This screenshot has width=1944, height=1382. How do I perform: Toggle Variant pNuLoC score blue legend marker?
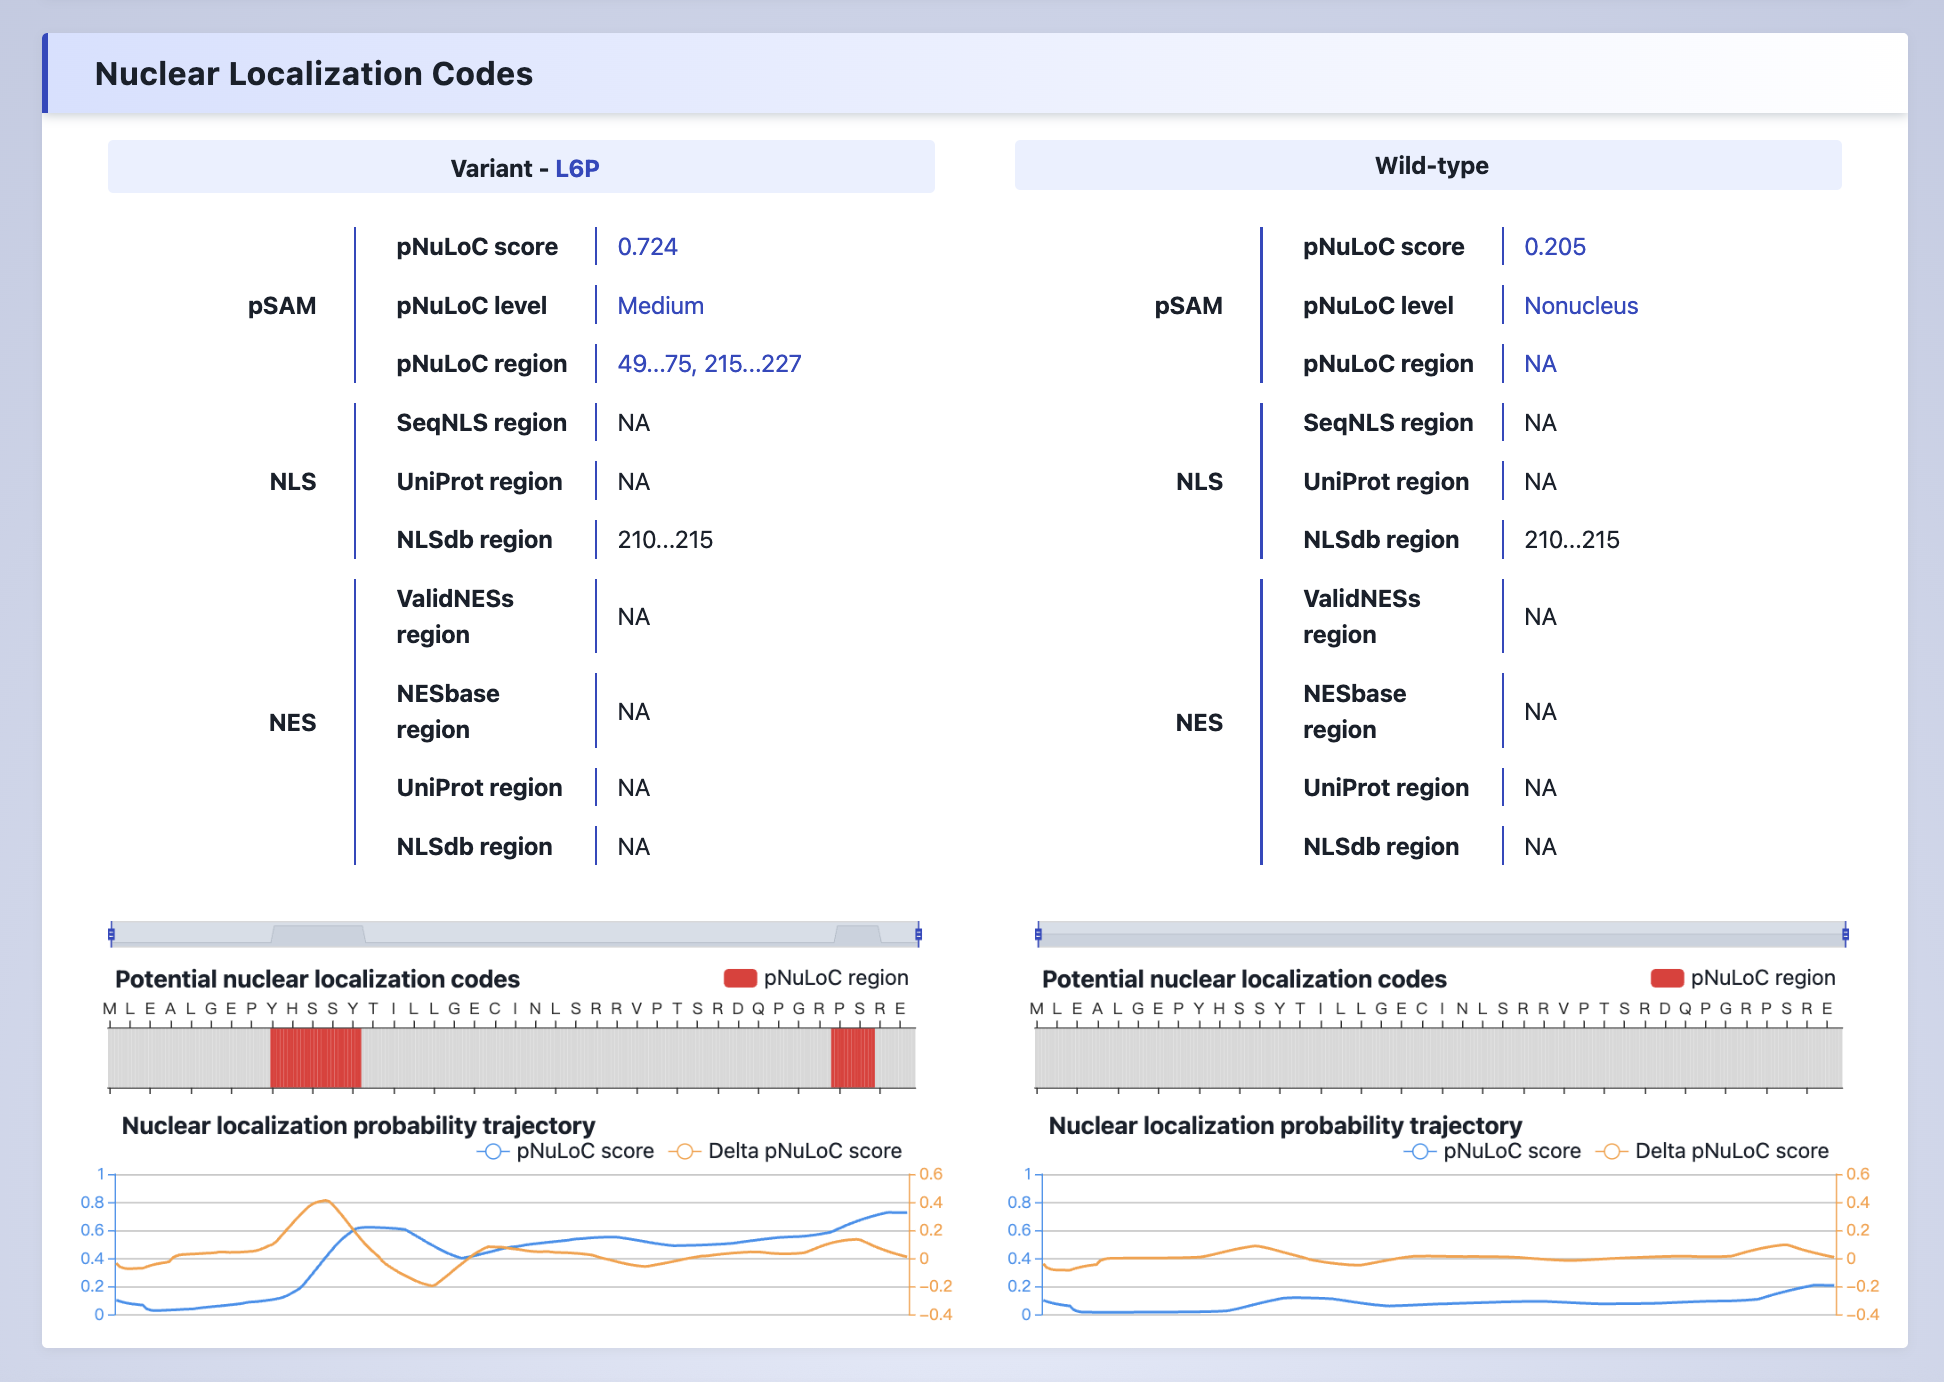click(x=492, y=1151)
